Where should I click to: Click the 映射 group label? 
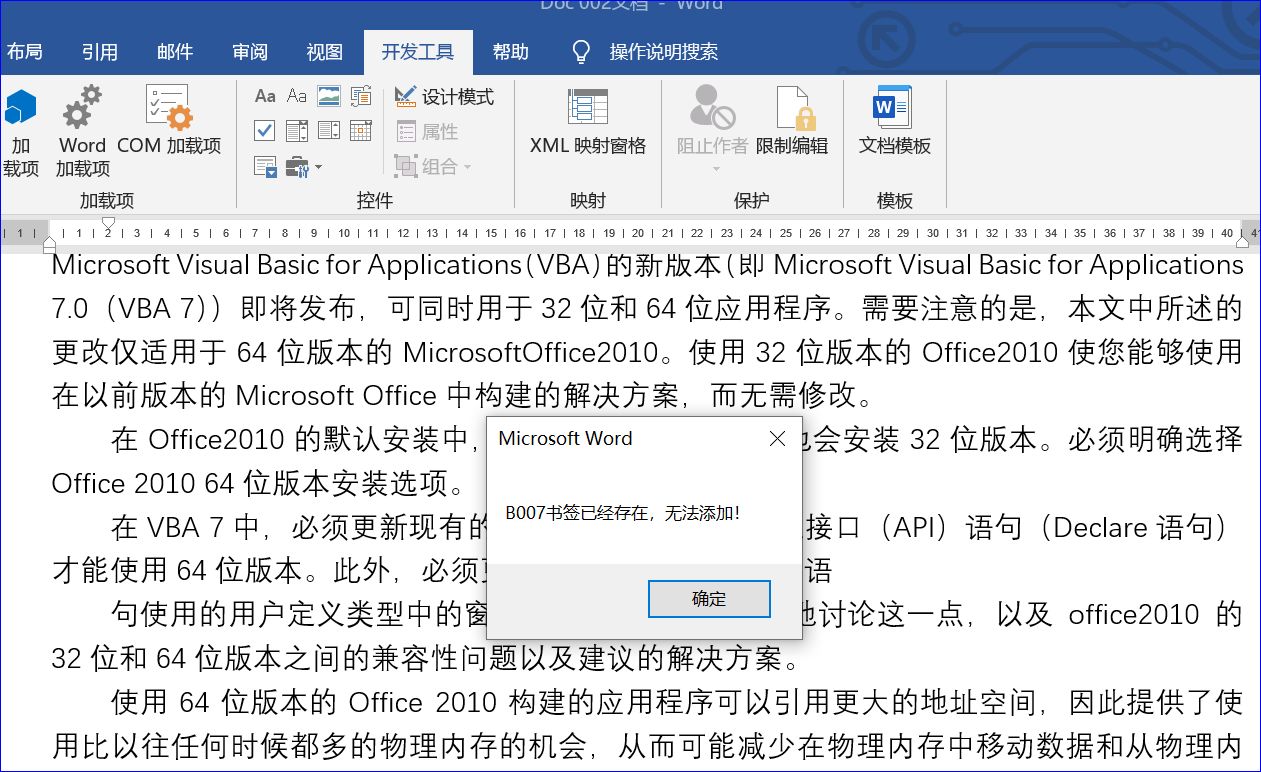588,201
